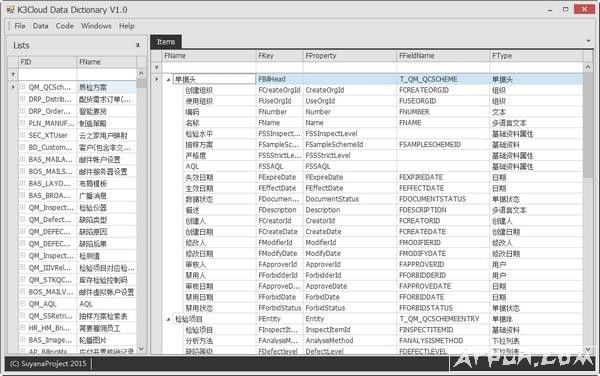Sort Items grid by FFieldName column header

pos(443,56)
